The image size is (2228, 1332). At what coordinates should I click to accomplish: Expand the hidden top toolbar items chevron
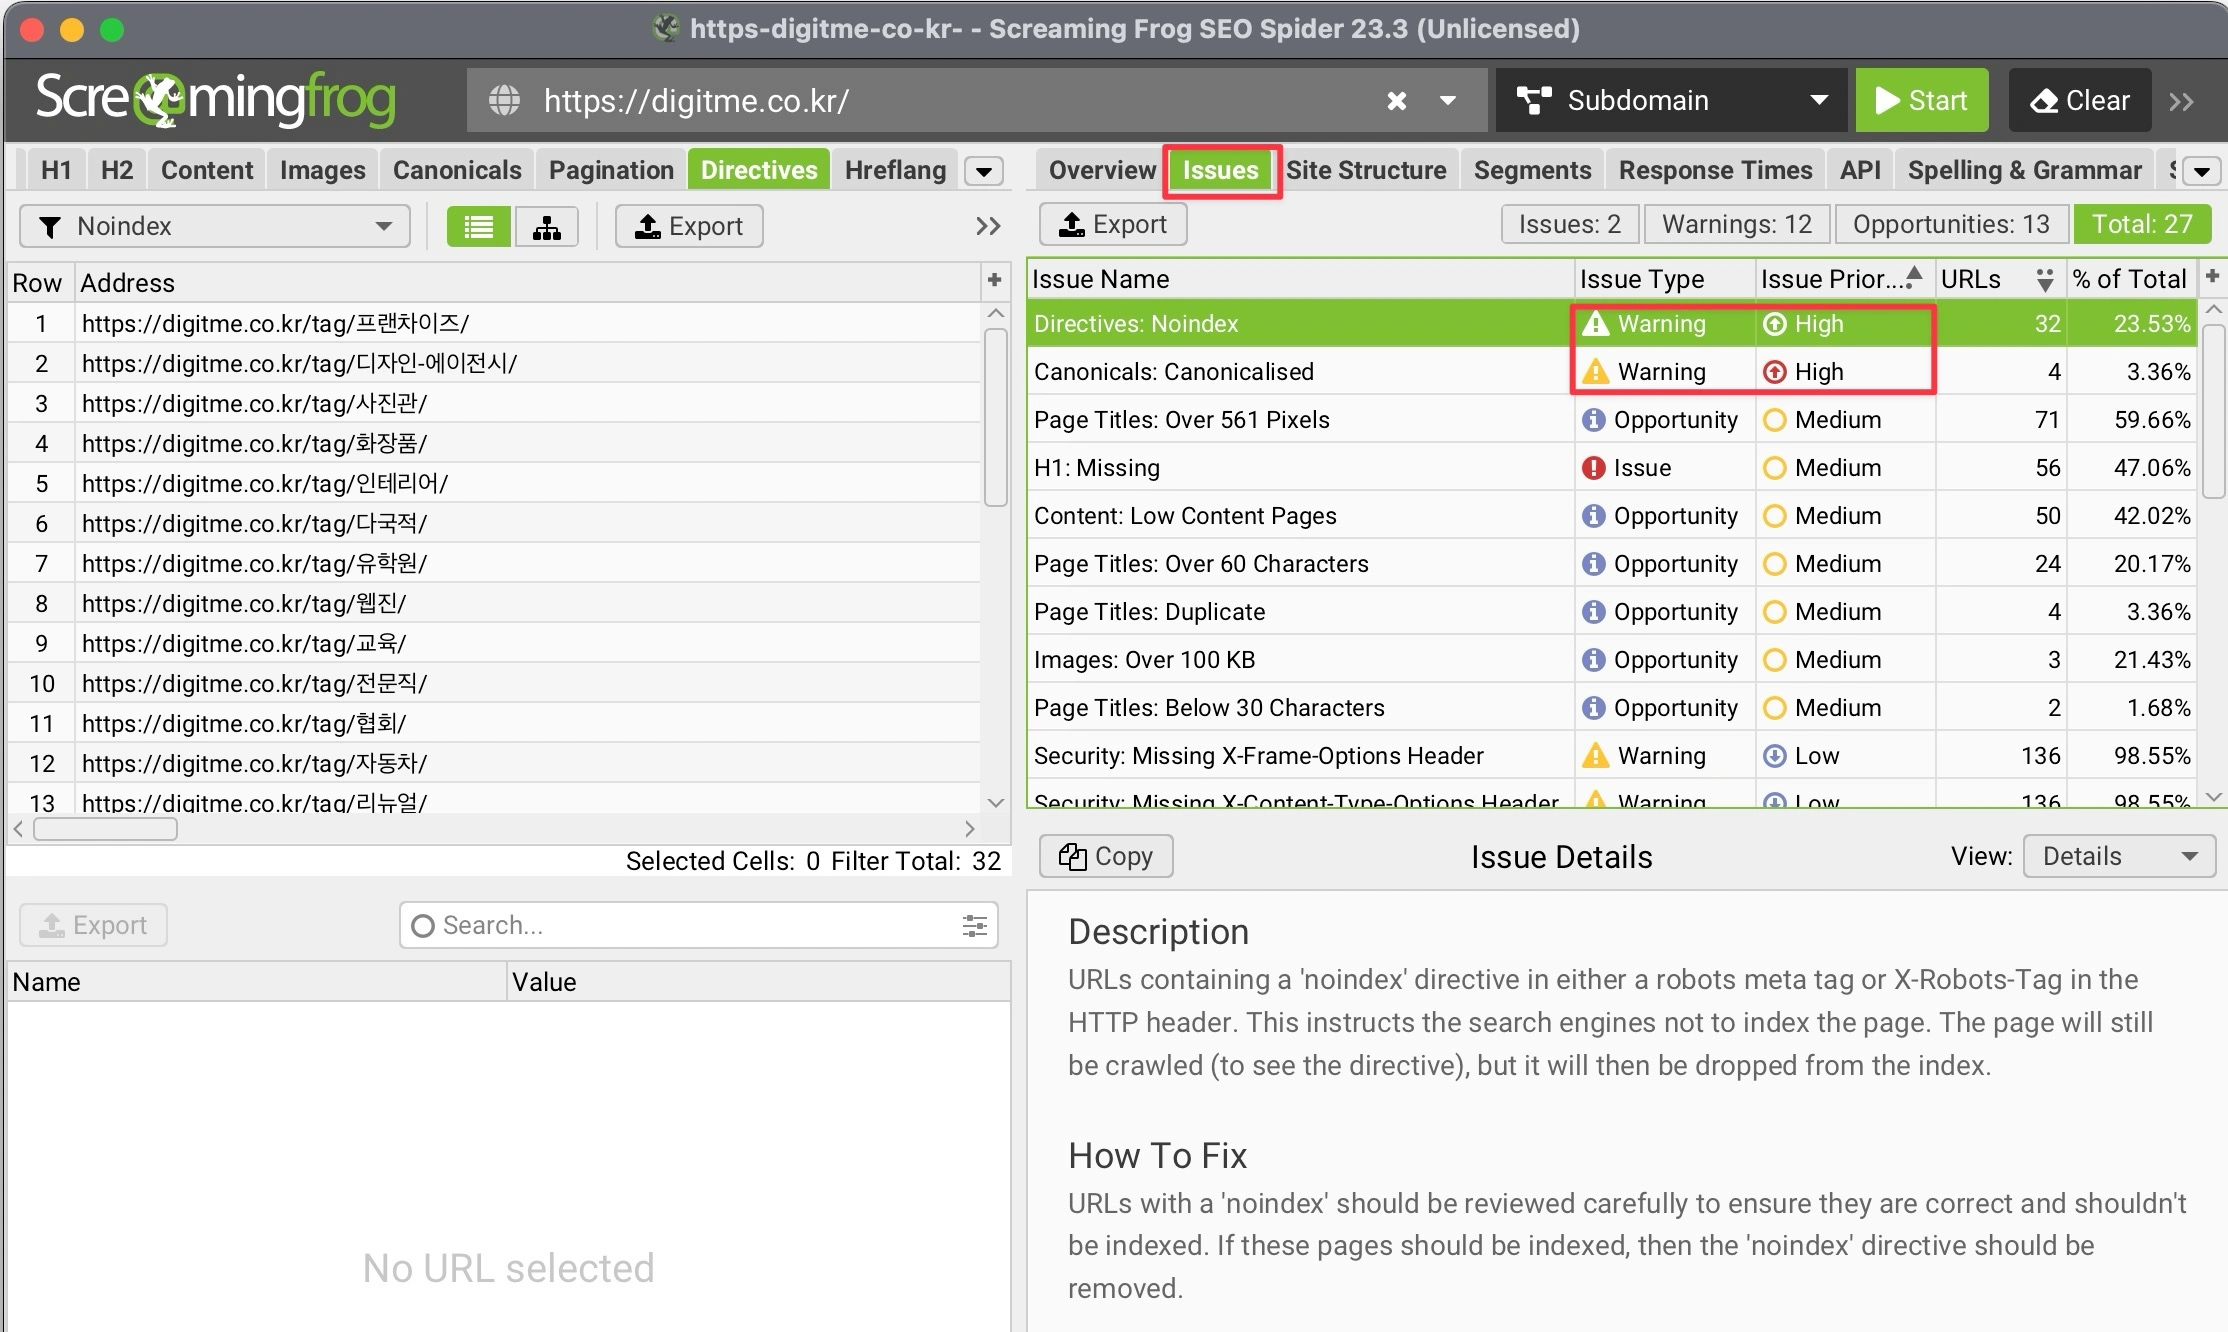click(x=2182, y=101)
